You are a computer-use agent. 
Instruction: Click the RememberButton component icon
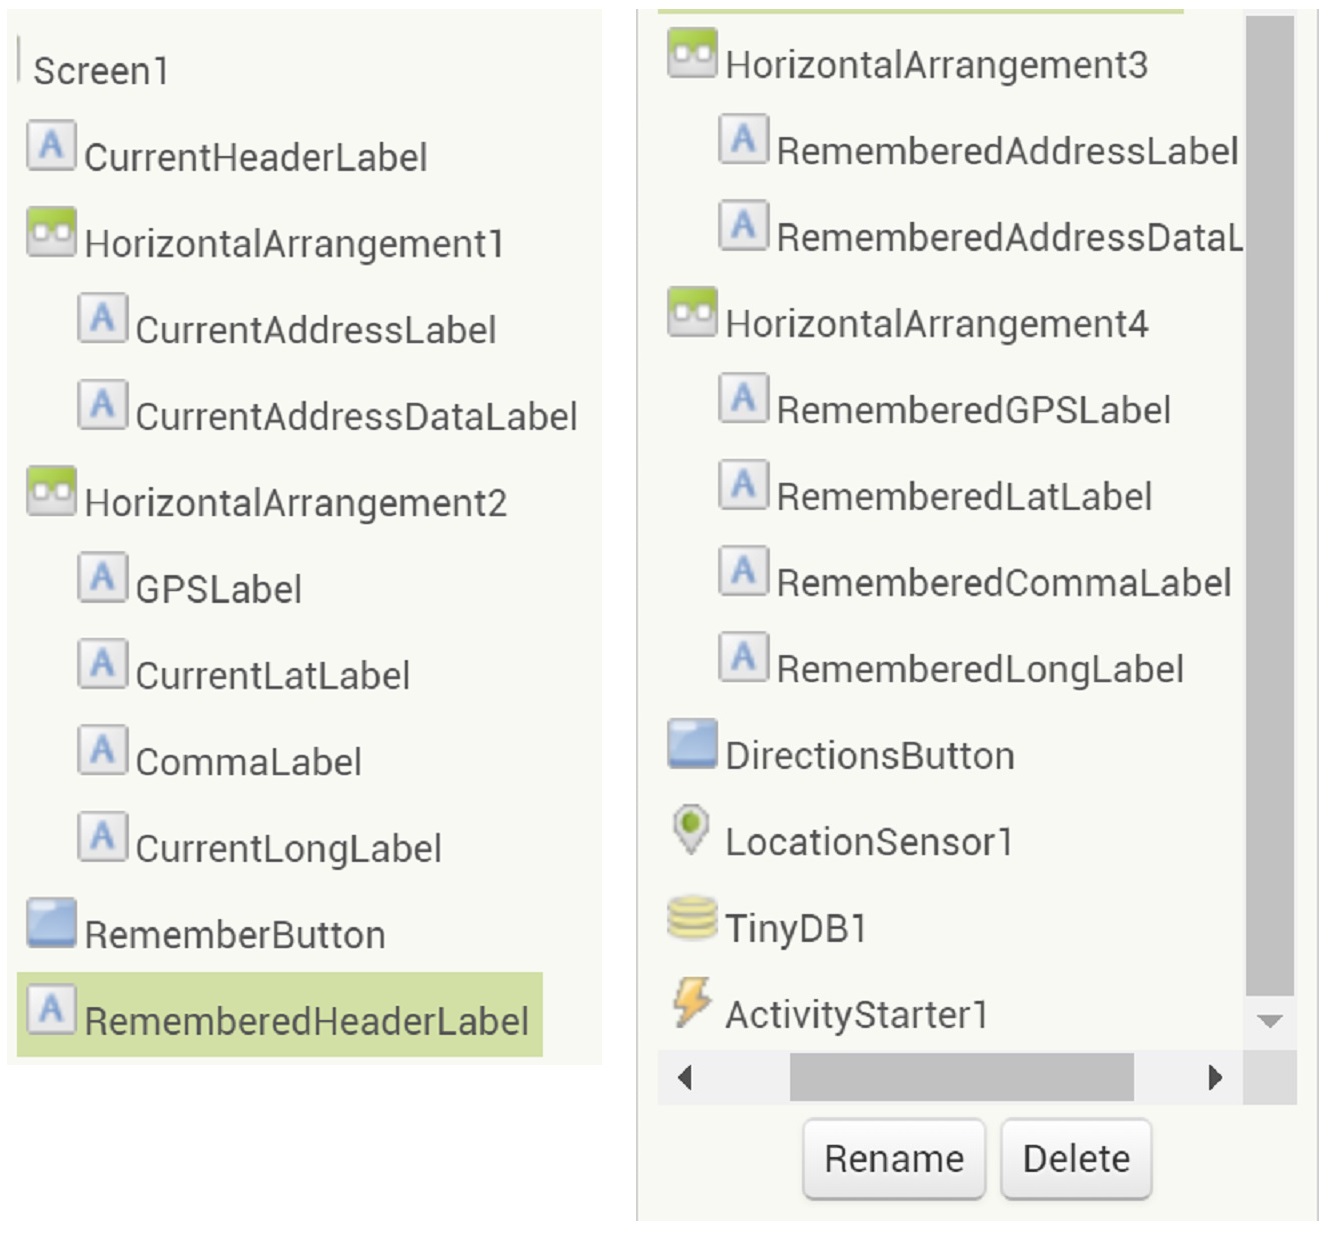coord(52,923)
